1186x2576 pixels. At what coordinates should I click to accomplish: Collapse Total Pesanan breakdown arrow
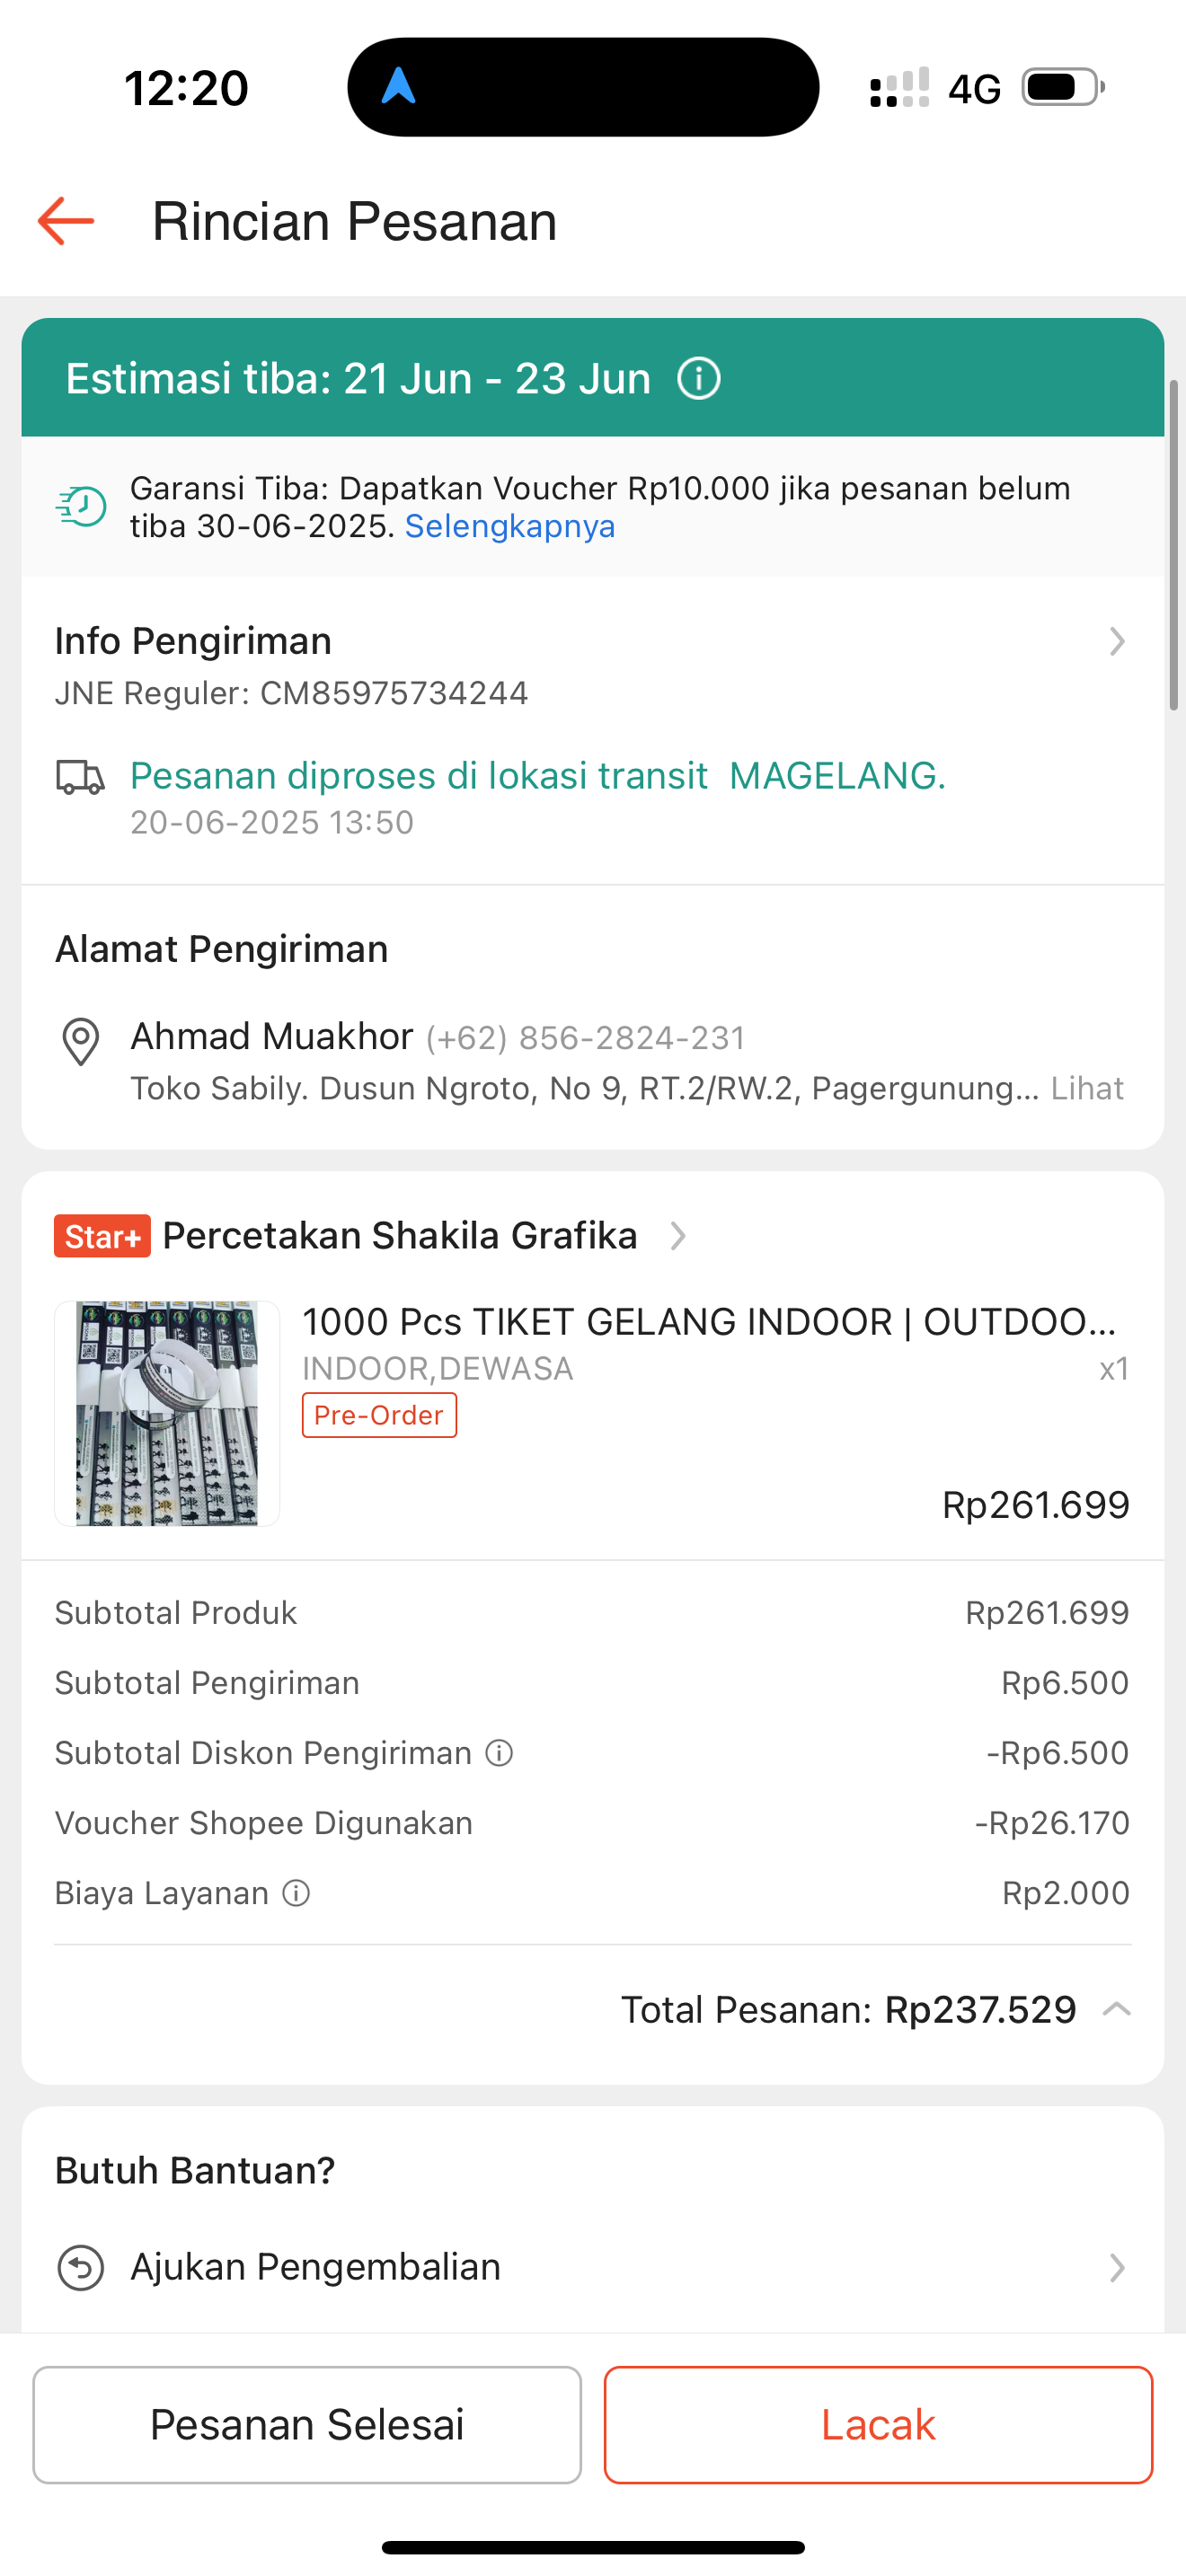1116,2009
